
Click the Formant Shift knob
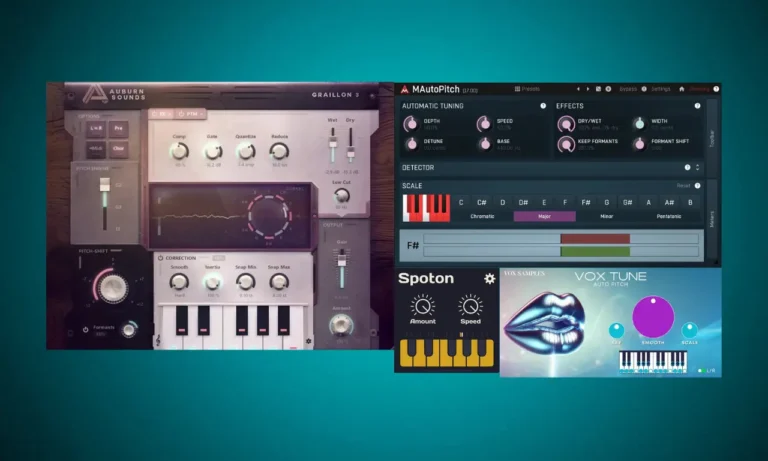[639, 144]
